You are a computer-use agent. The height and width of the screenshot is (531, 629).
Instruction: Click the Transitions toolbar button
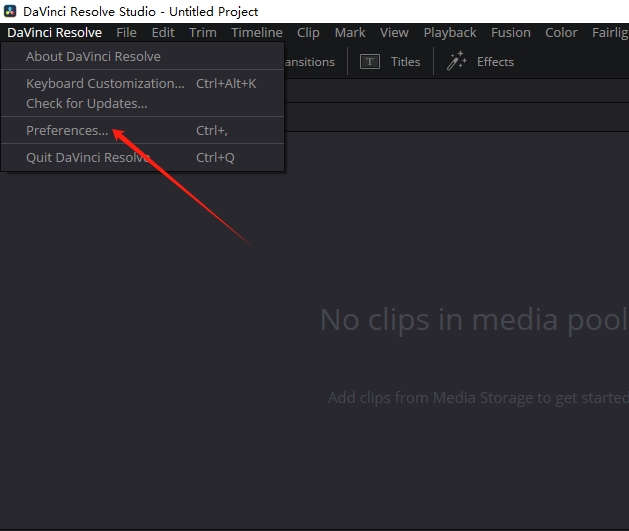(310, 62)
